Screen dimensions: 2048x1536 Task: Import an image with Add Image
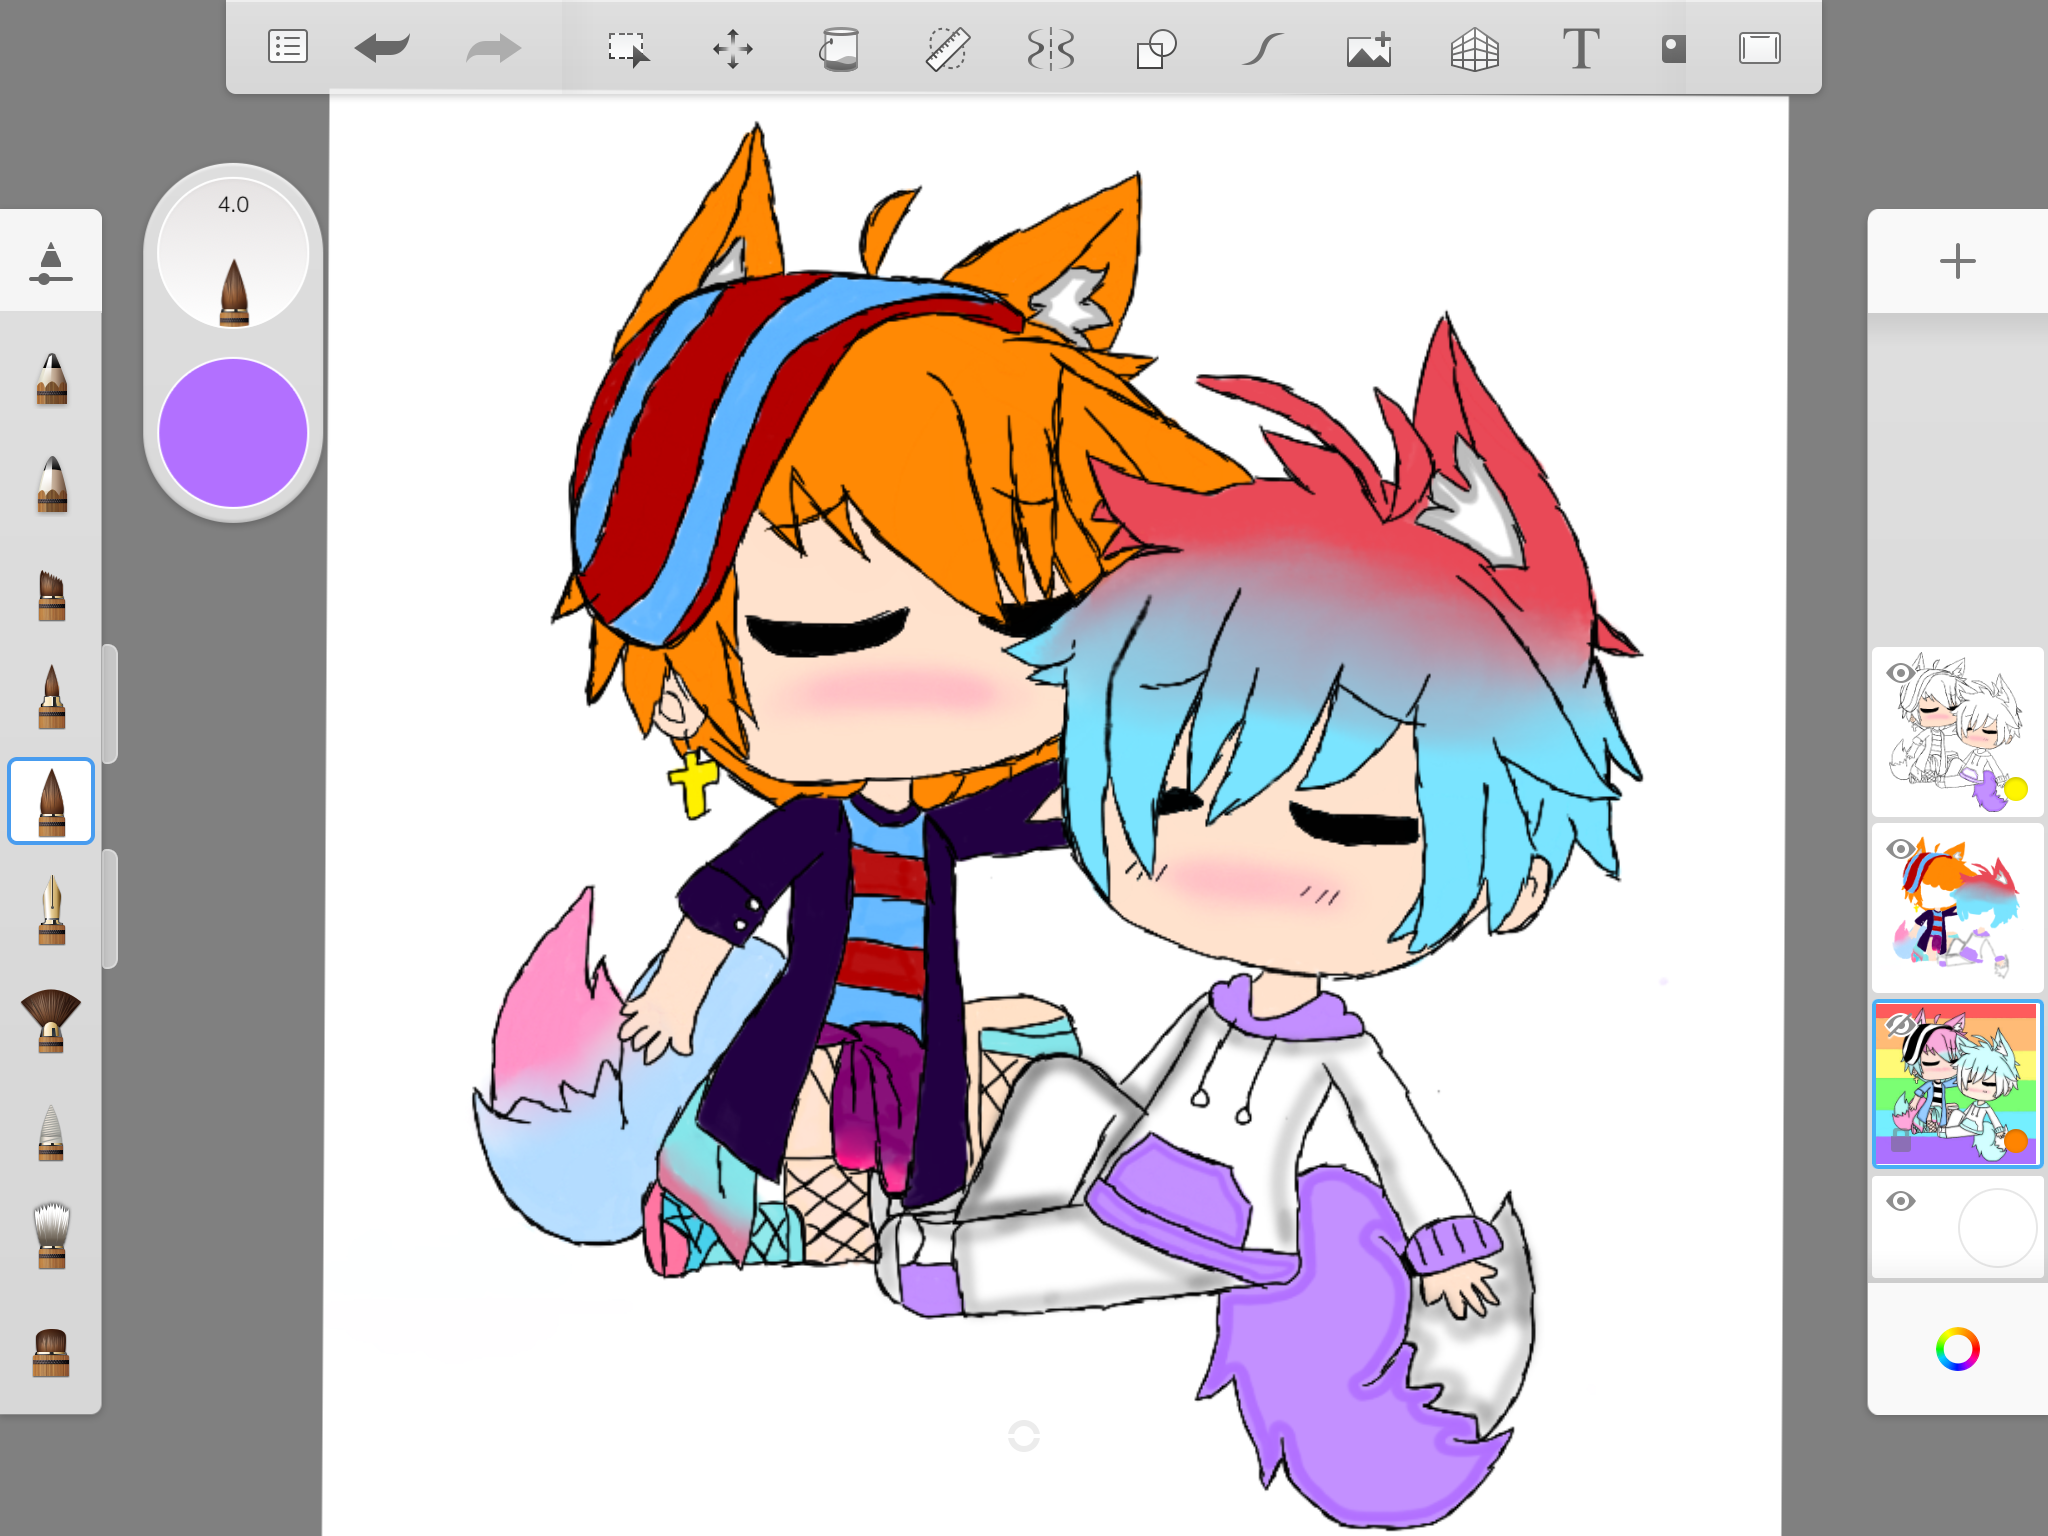click(x=1369, y=48)
